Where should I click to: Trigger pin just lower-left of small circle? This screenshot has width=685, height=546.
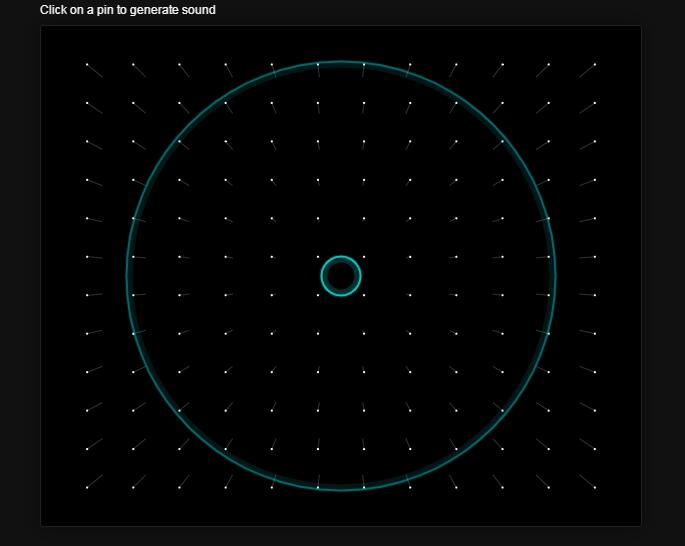(x=318, y=295)
